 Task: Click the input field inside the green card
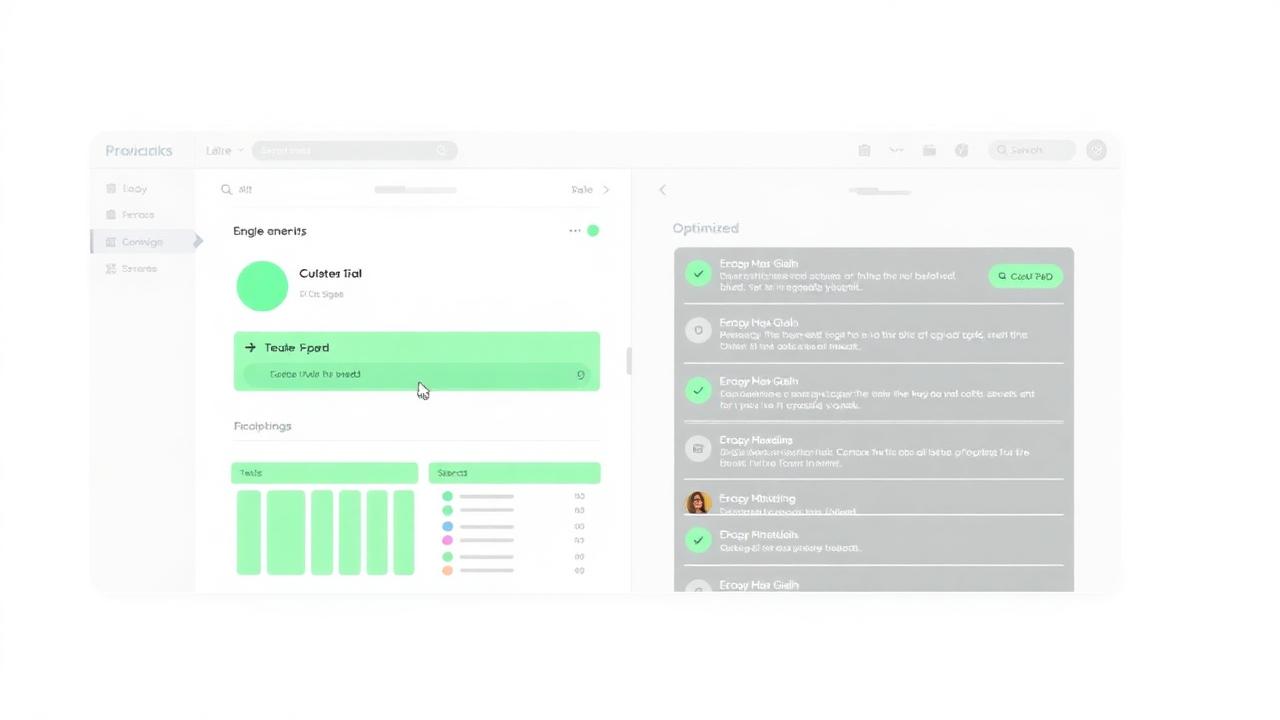(416, 375)
